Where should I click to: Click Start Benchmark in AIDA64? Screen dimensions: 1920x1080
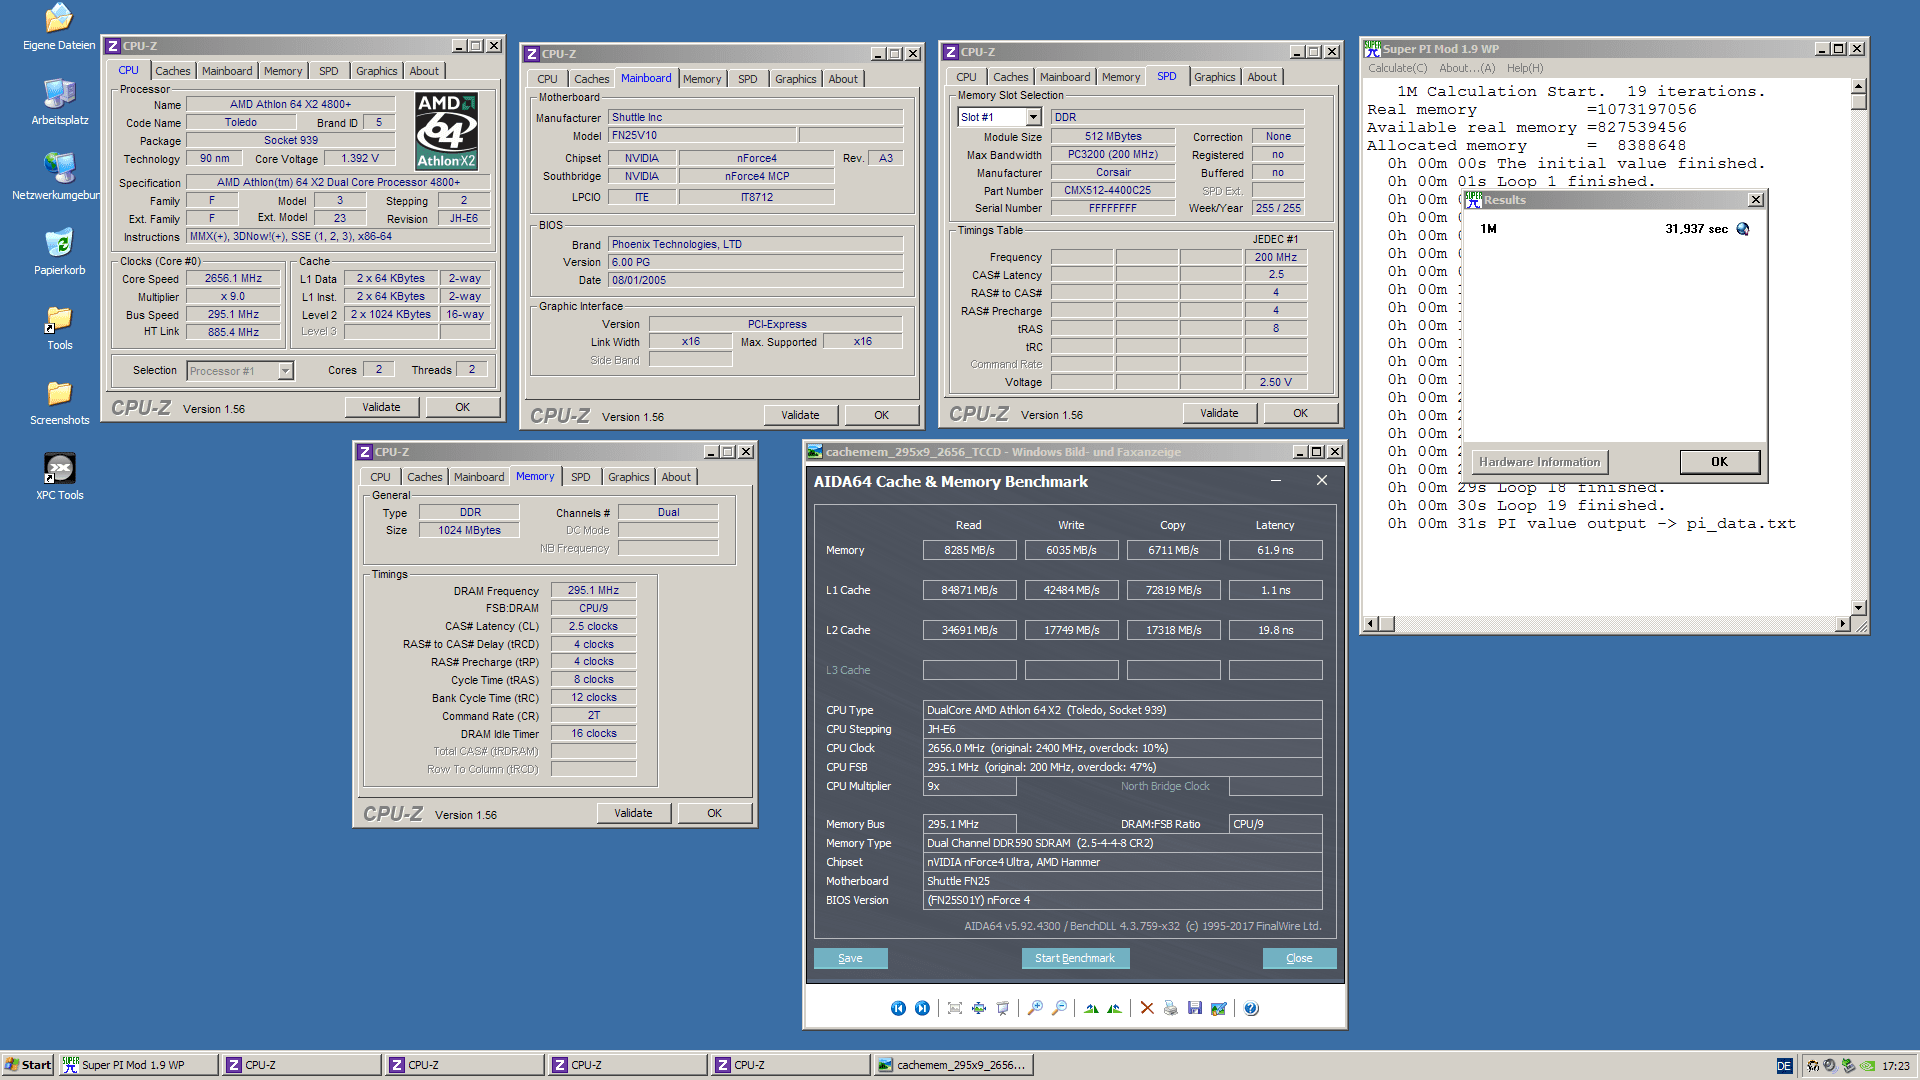1075,958
